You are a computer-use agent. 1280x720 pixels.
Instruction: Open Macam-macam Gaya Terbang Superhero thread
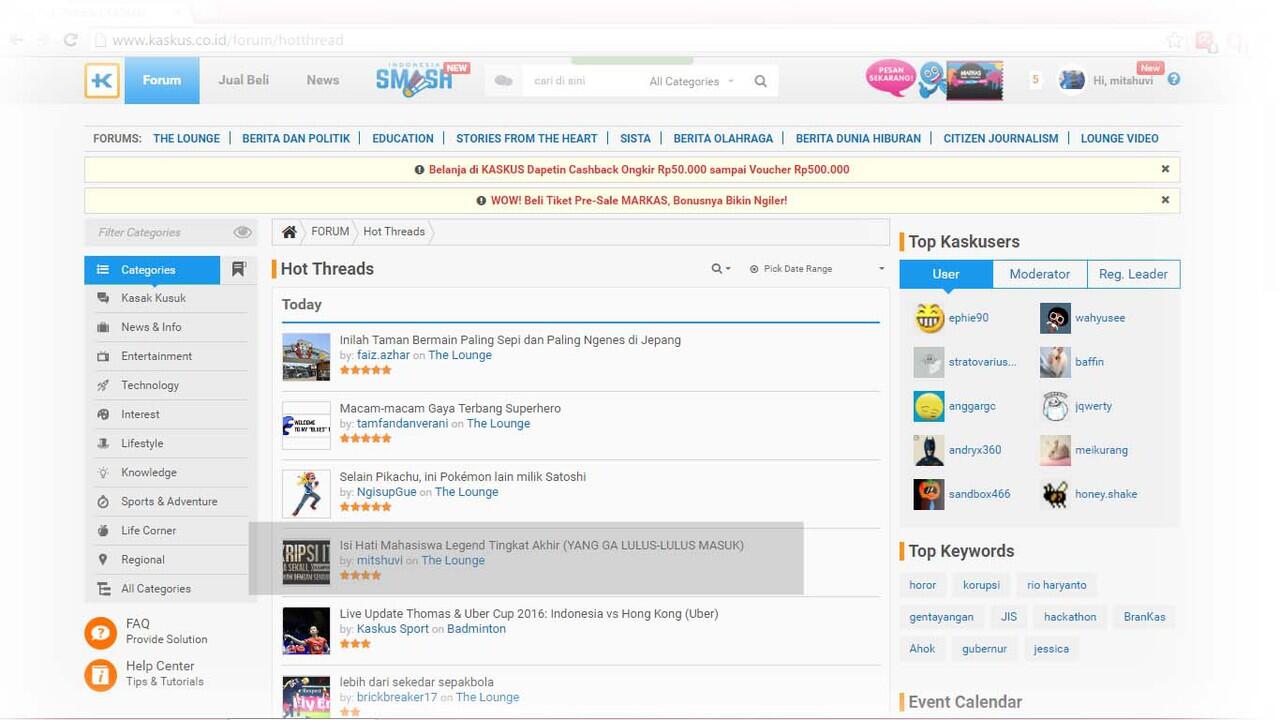point(450,408)
